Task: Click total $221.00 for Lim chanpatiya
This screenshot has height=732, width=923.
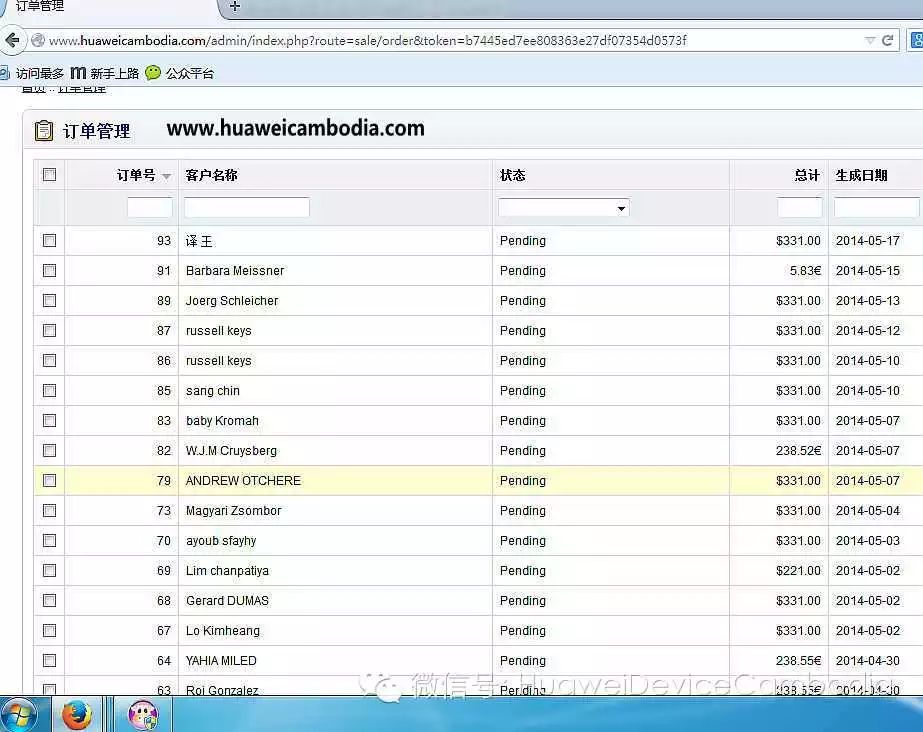Action: tap(798, 571)
